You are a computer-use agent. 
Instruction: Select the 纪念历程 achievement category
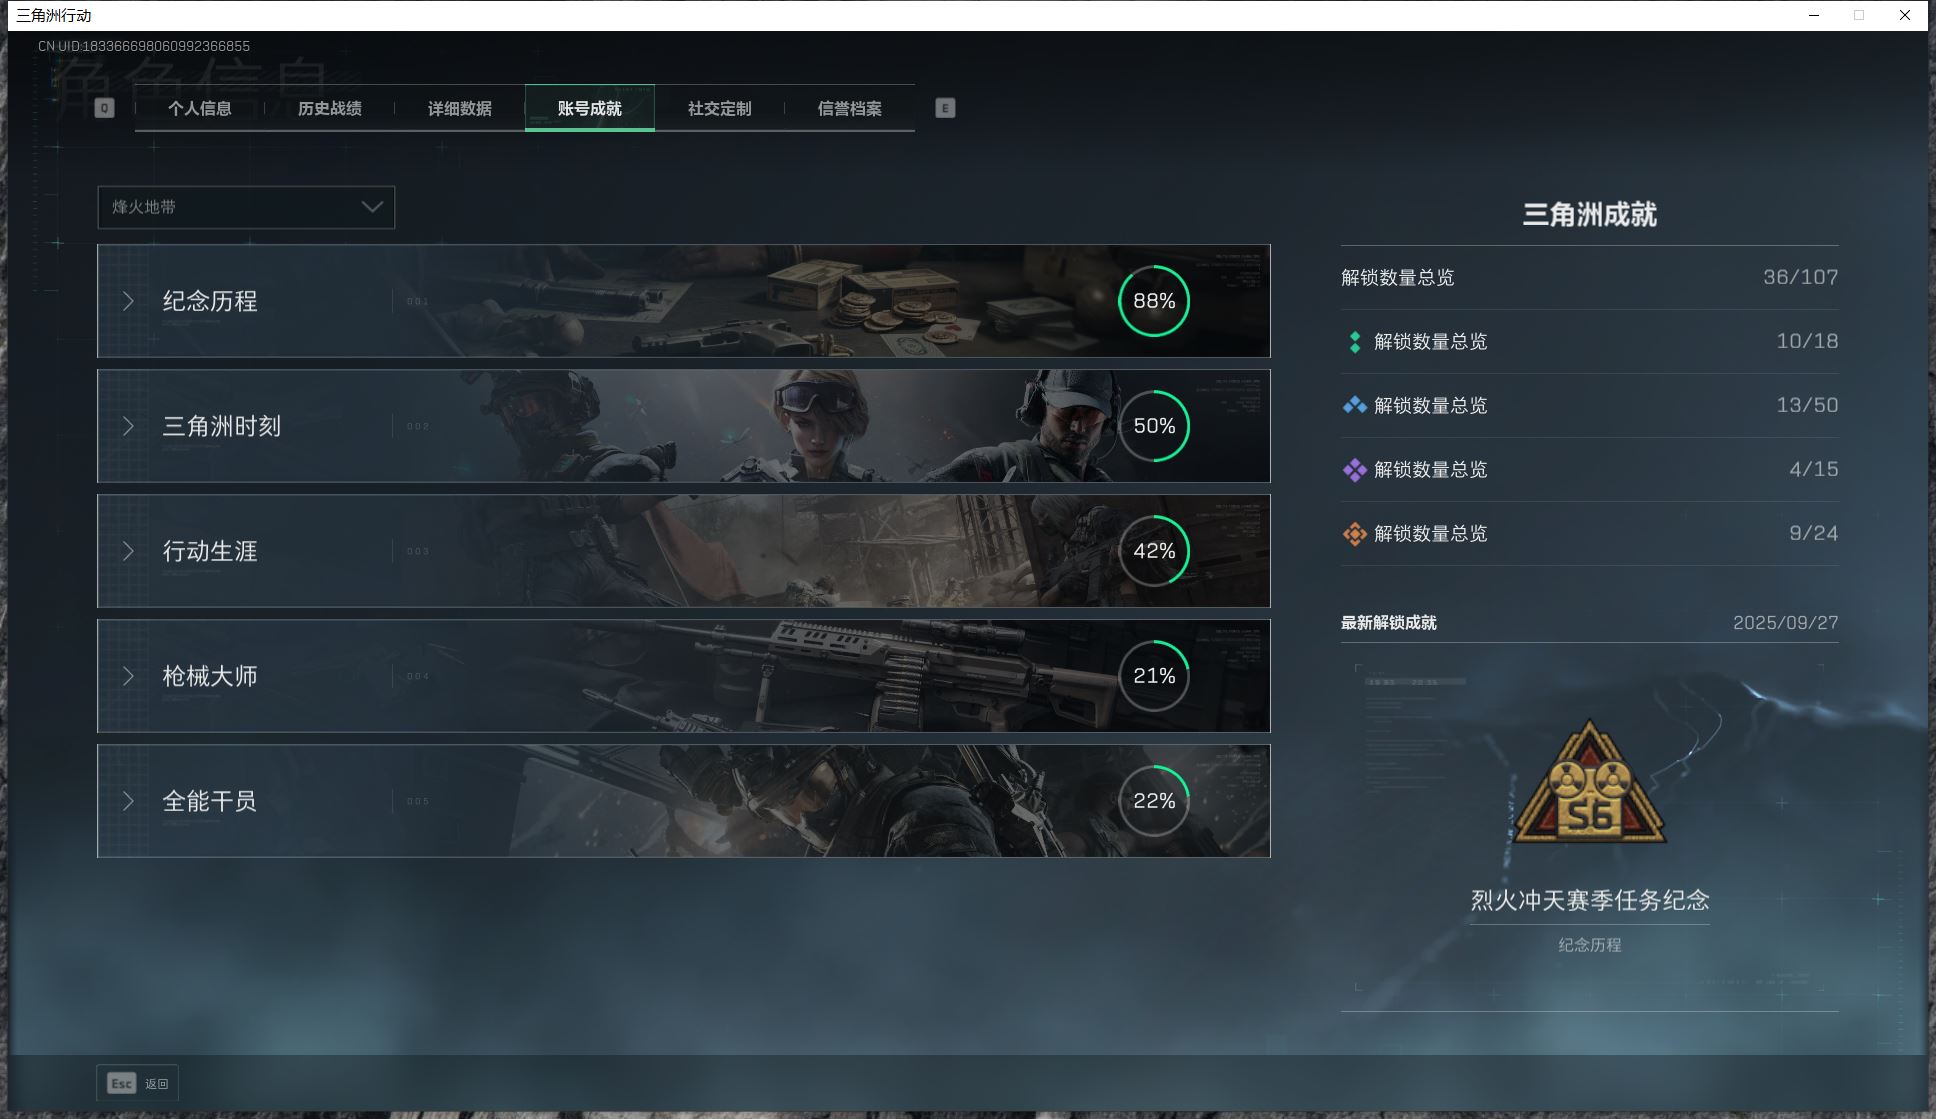point(212,301)
